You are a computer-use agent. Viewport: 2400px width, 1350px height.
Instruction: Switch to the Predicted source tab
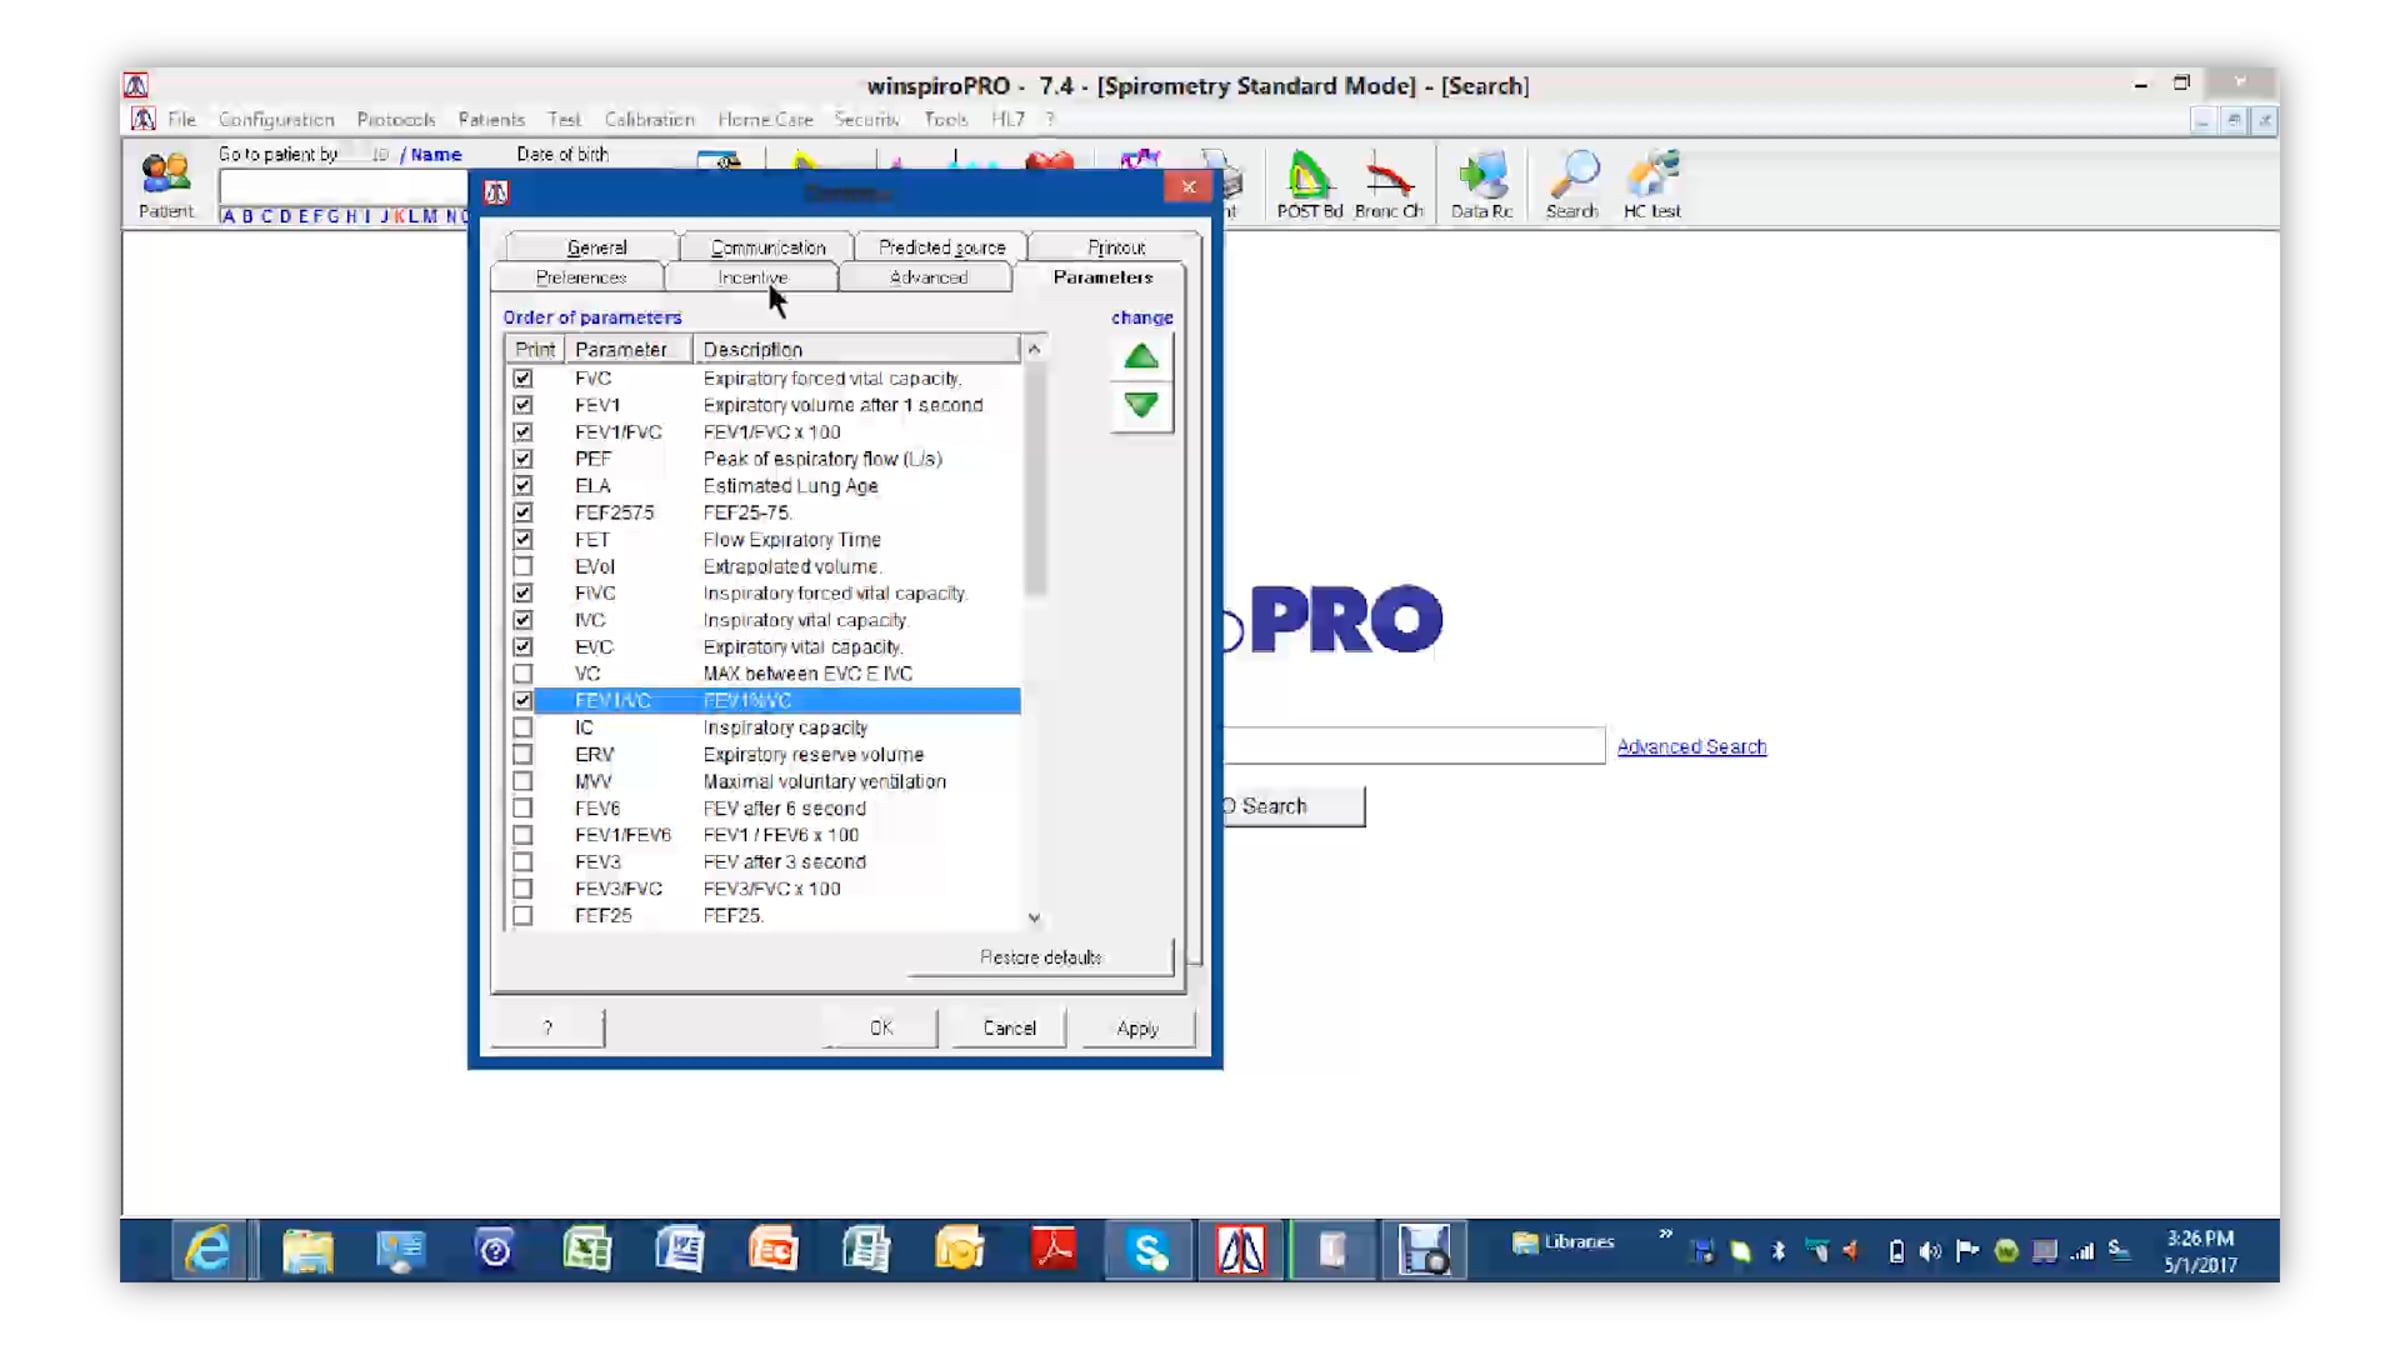click(941, 247)
